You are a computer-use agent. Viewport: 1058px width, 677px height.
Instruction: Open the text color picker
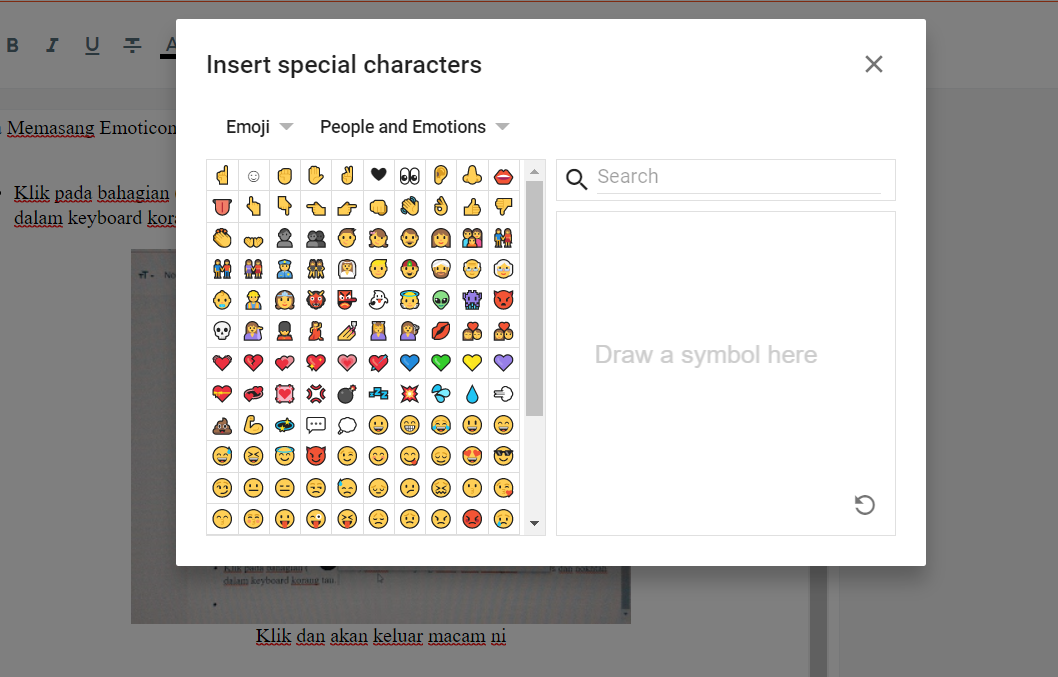click(169, 45)
